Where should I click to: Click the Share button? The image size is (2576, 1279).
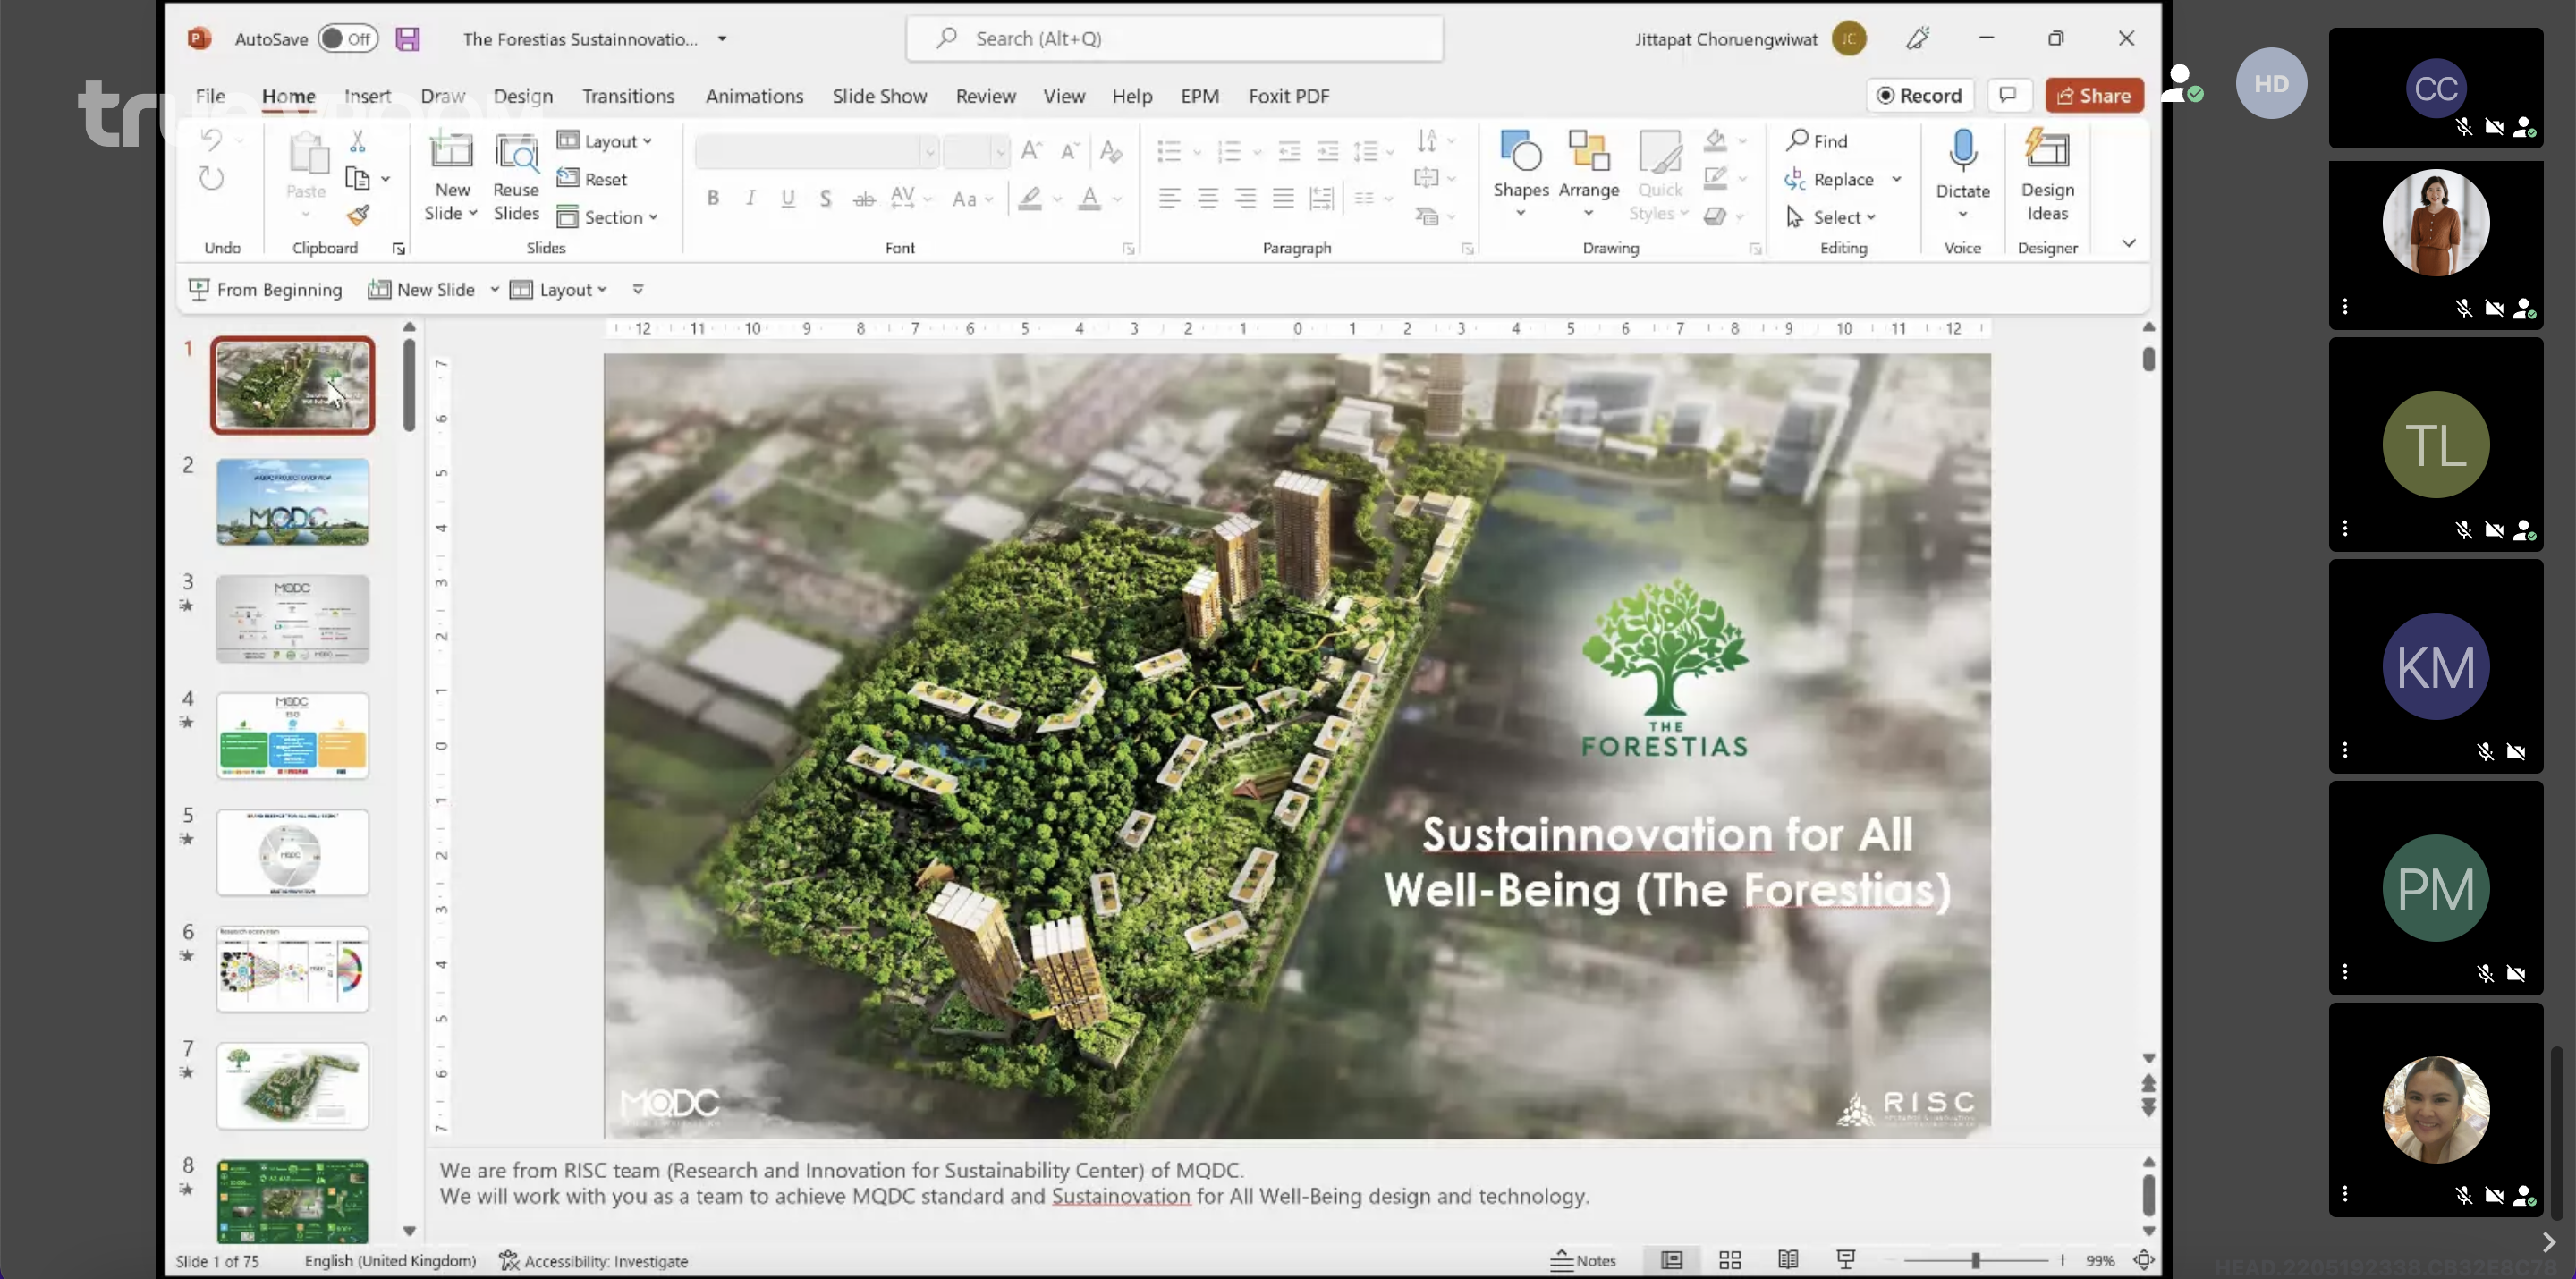click(x=2094, y=95)
